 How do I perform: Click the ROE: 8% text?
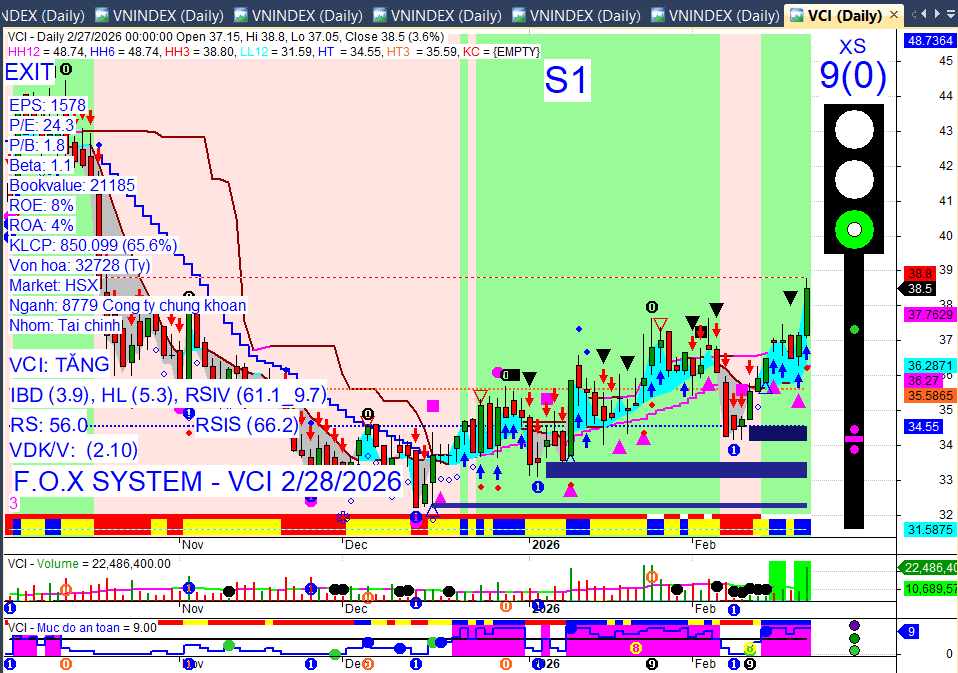42,205
